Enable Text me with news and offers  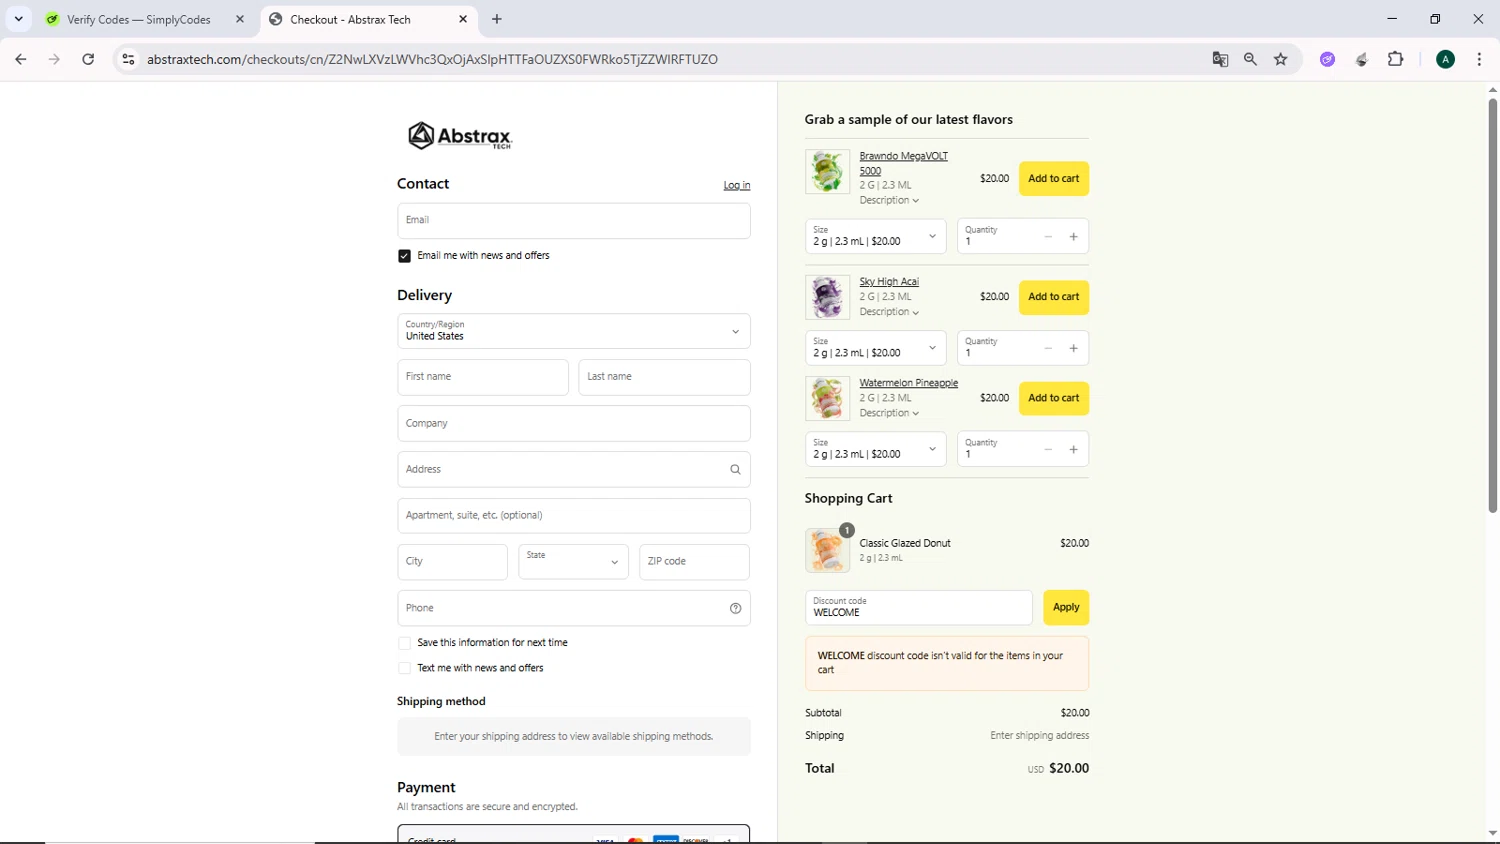coord(404,668)
